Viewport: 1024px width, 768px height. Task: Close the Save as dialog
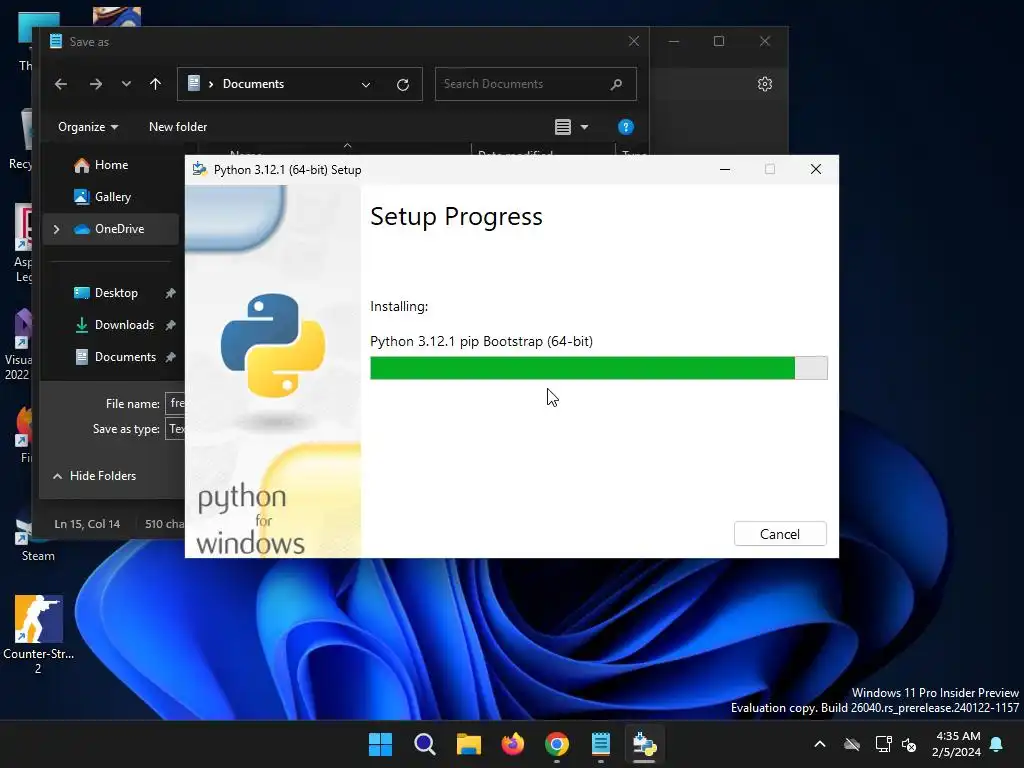click(633, 41)
